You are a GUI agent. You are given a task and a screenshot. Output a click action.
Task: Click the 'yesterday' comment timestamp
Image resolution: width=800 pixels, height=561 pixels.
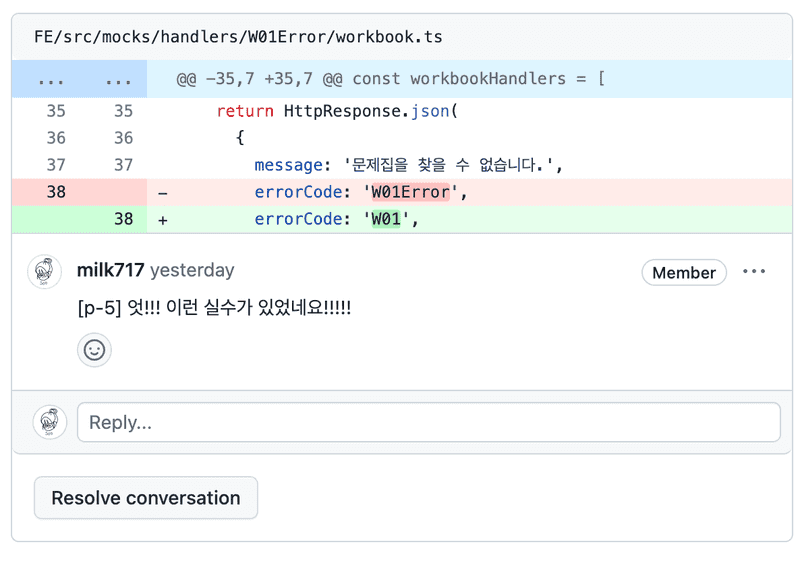192,270
